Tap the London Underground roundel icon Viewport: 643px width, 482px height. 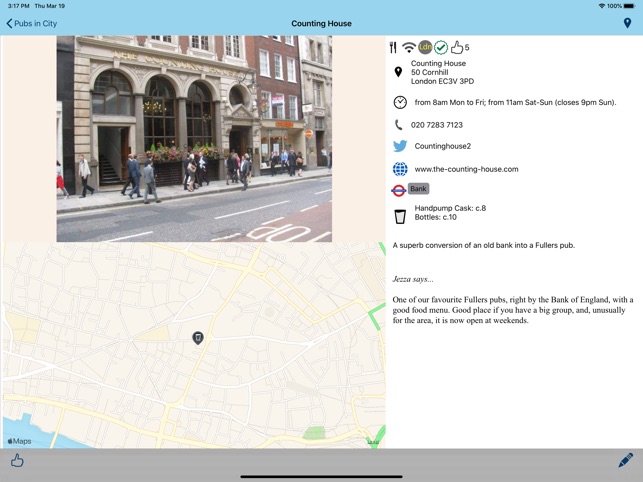398,189
